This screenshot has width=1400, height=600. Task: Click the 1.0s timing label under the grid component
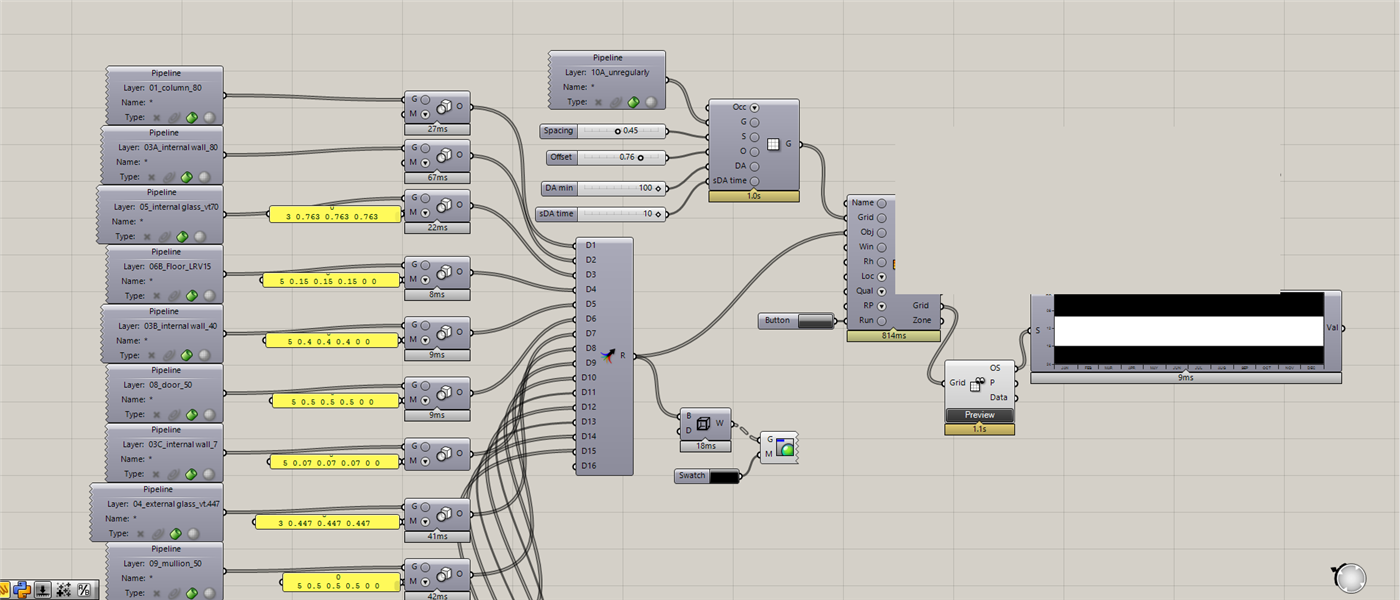[x=753, y=197]
